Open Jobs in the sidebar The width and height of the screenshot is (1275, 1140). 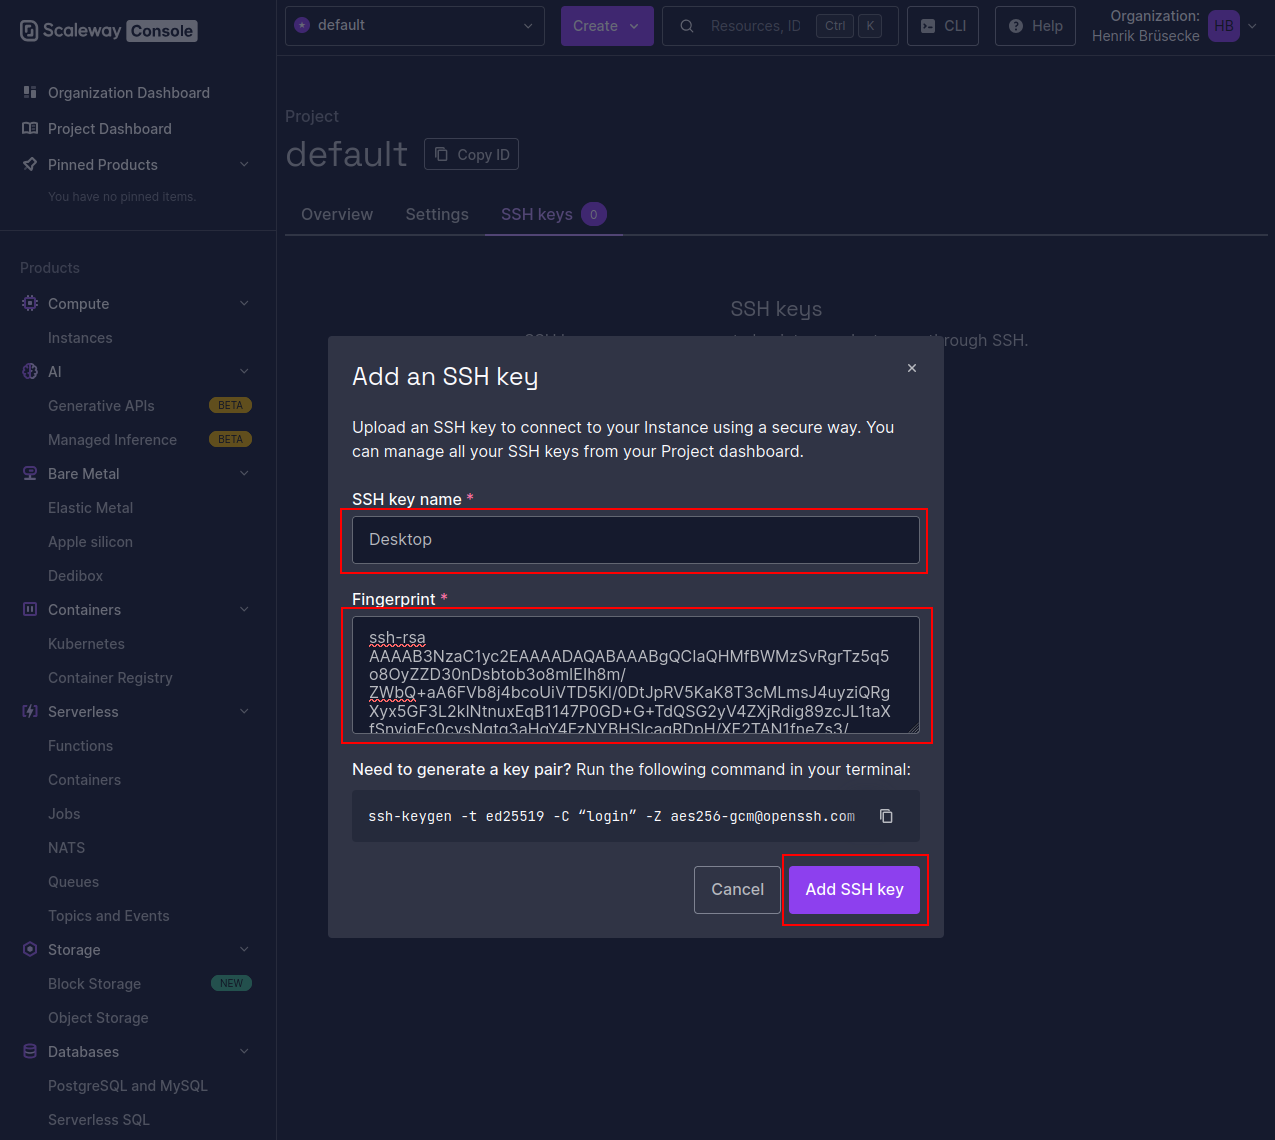pos(64,813)
